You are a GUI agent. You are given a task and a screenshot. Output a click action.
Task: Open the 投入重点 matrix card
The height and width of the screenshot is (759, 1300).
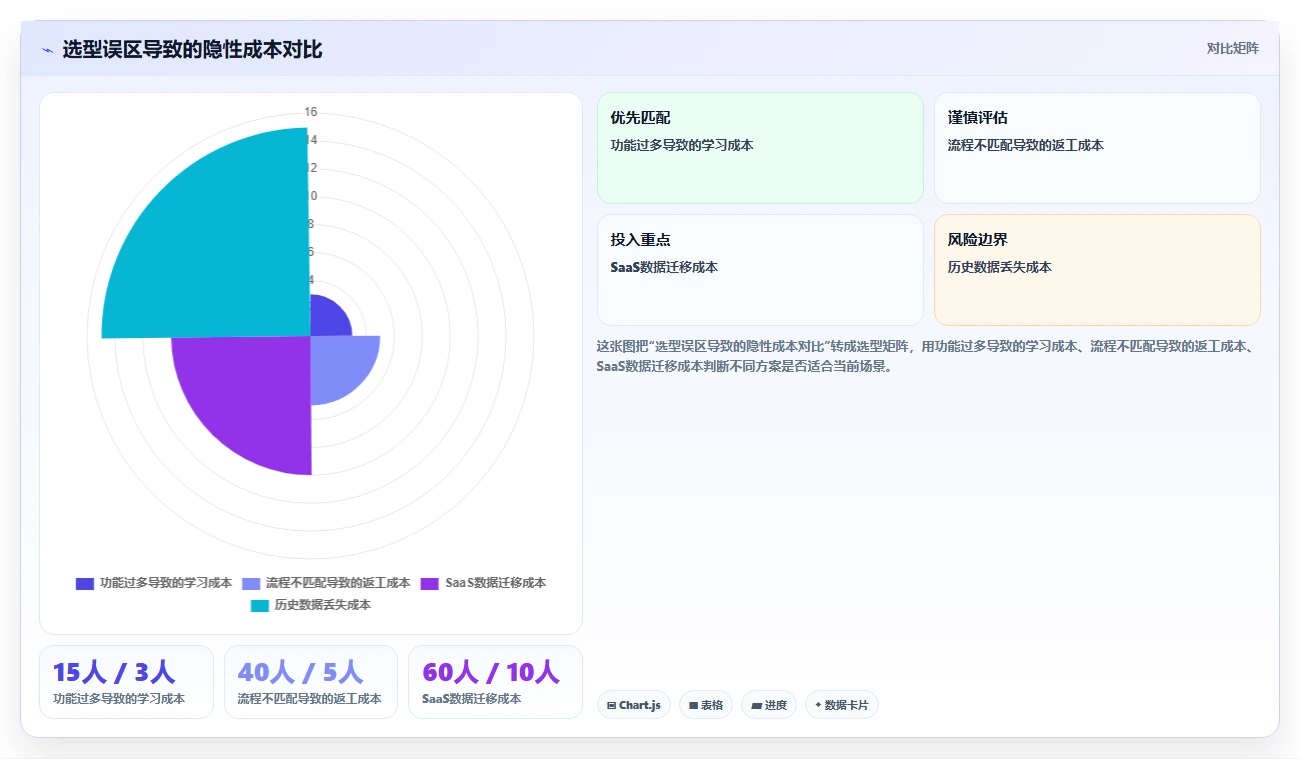pyautogui.click(x=760, y=270)
